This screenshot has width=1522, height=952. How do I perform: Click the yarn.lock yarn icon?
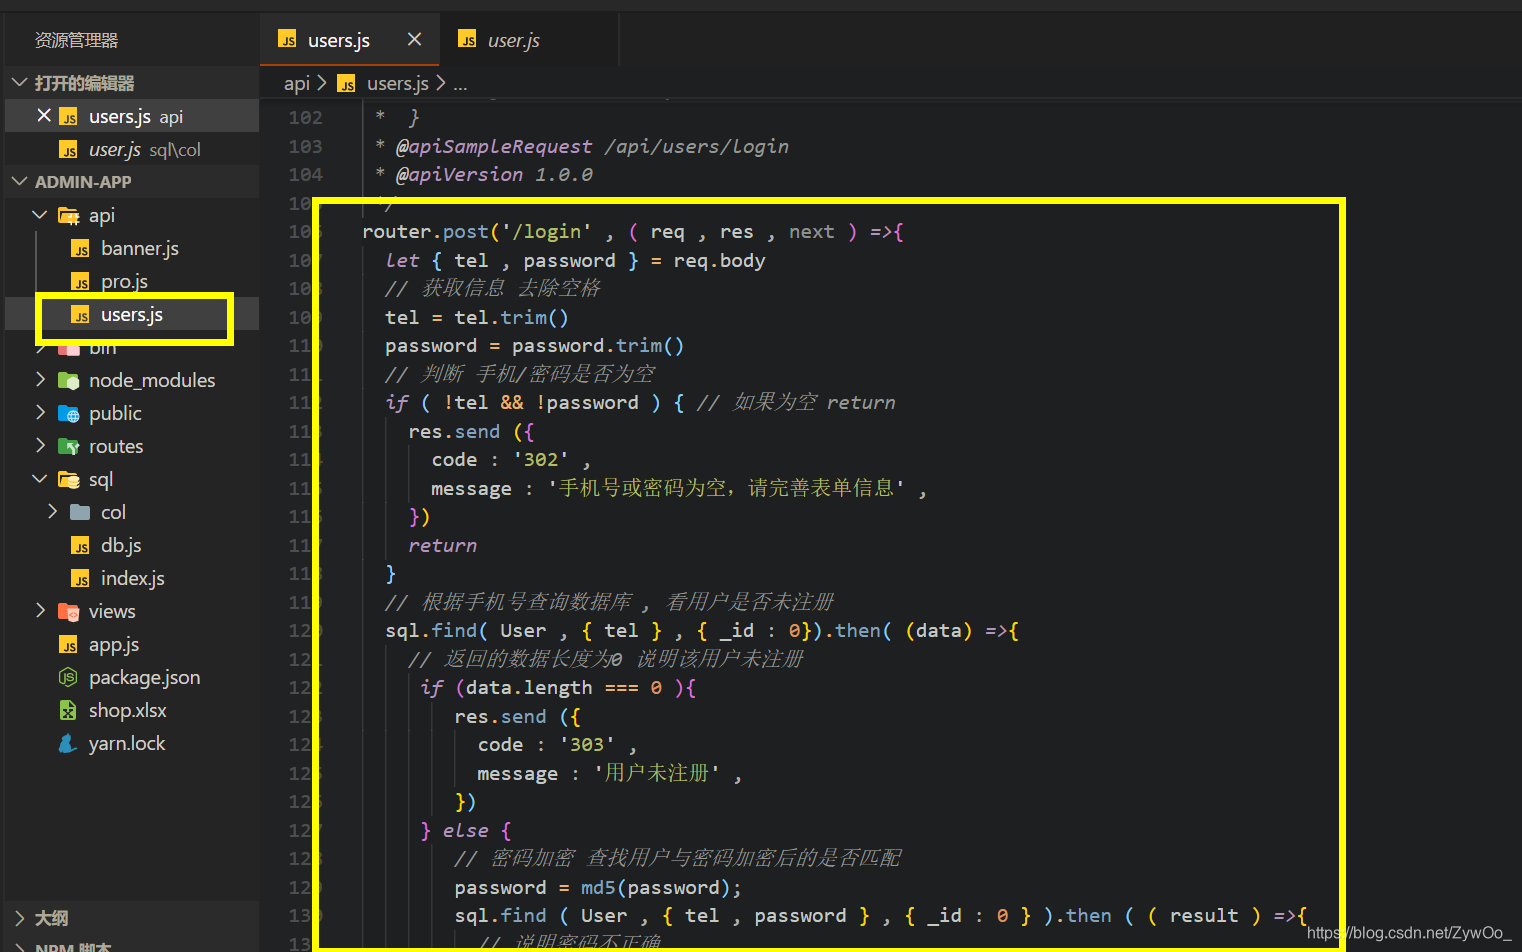click(x=68, y=744)
